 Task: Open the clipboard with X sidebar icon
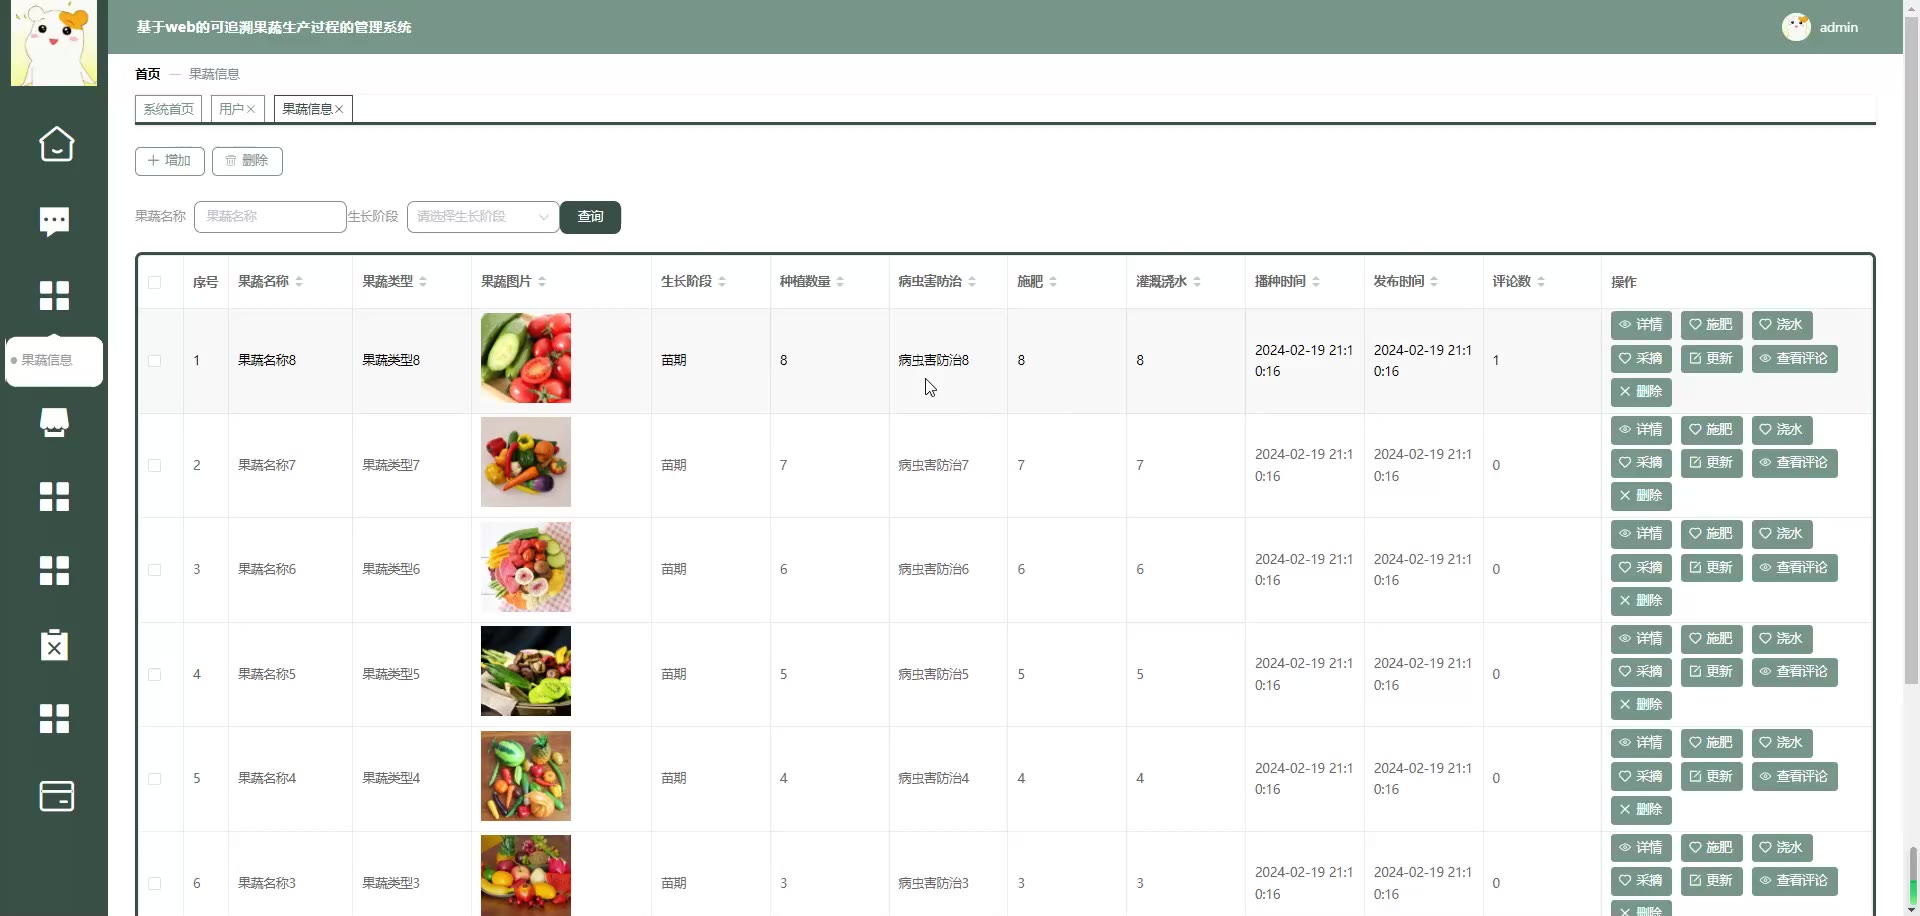(54, 645)
